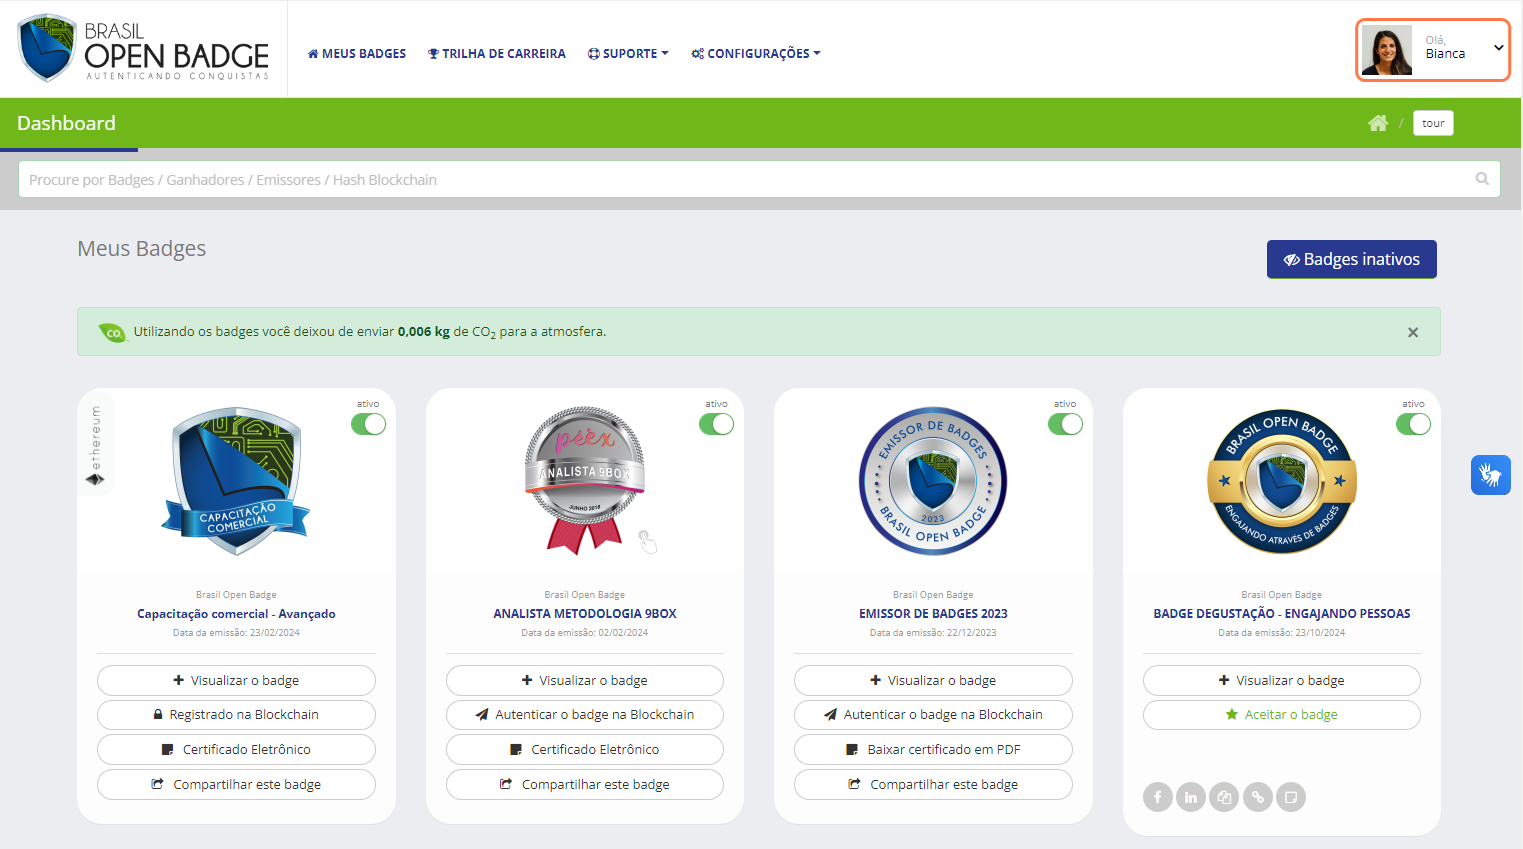Toggle active switch on Emissor de Badges 2023
The width and height of the screenshot is (1523, 849).
click(x=1065, y=424)
